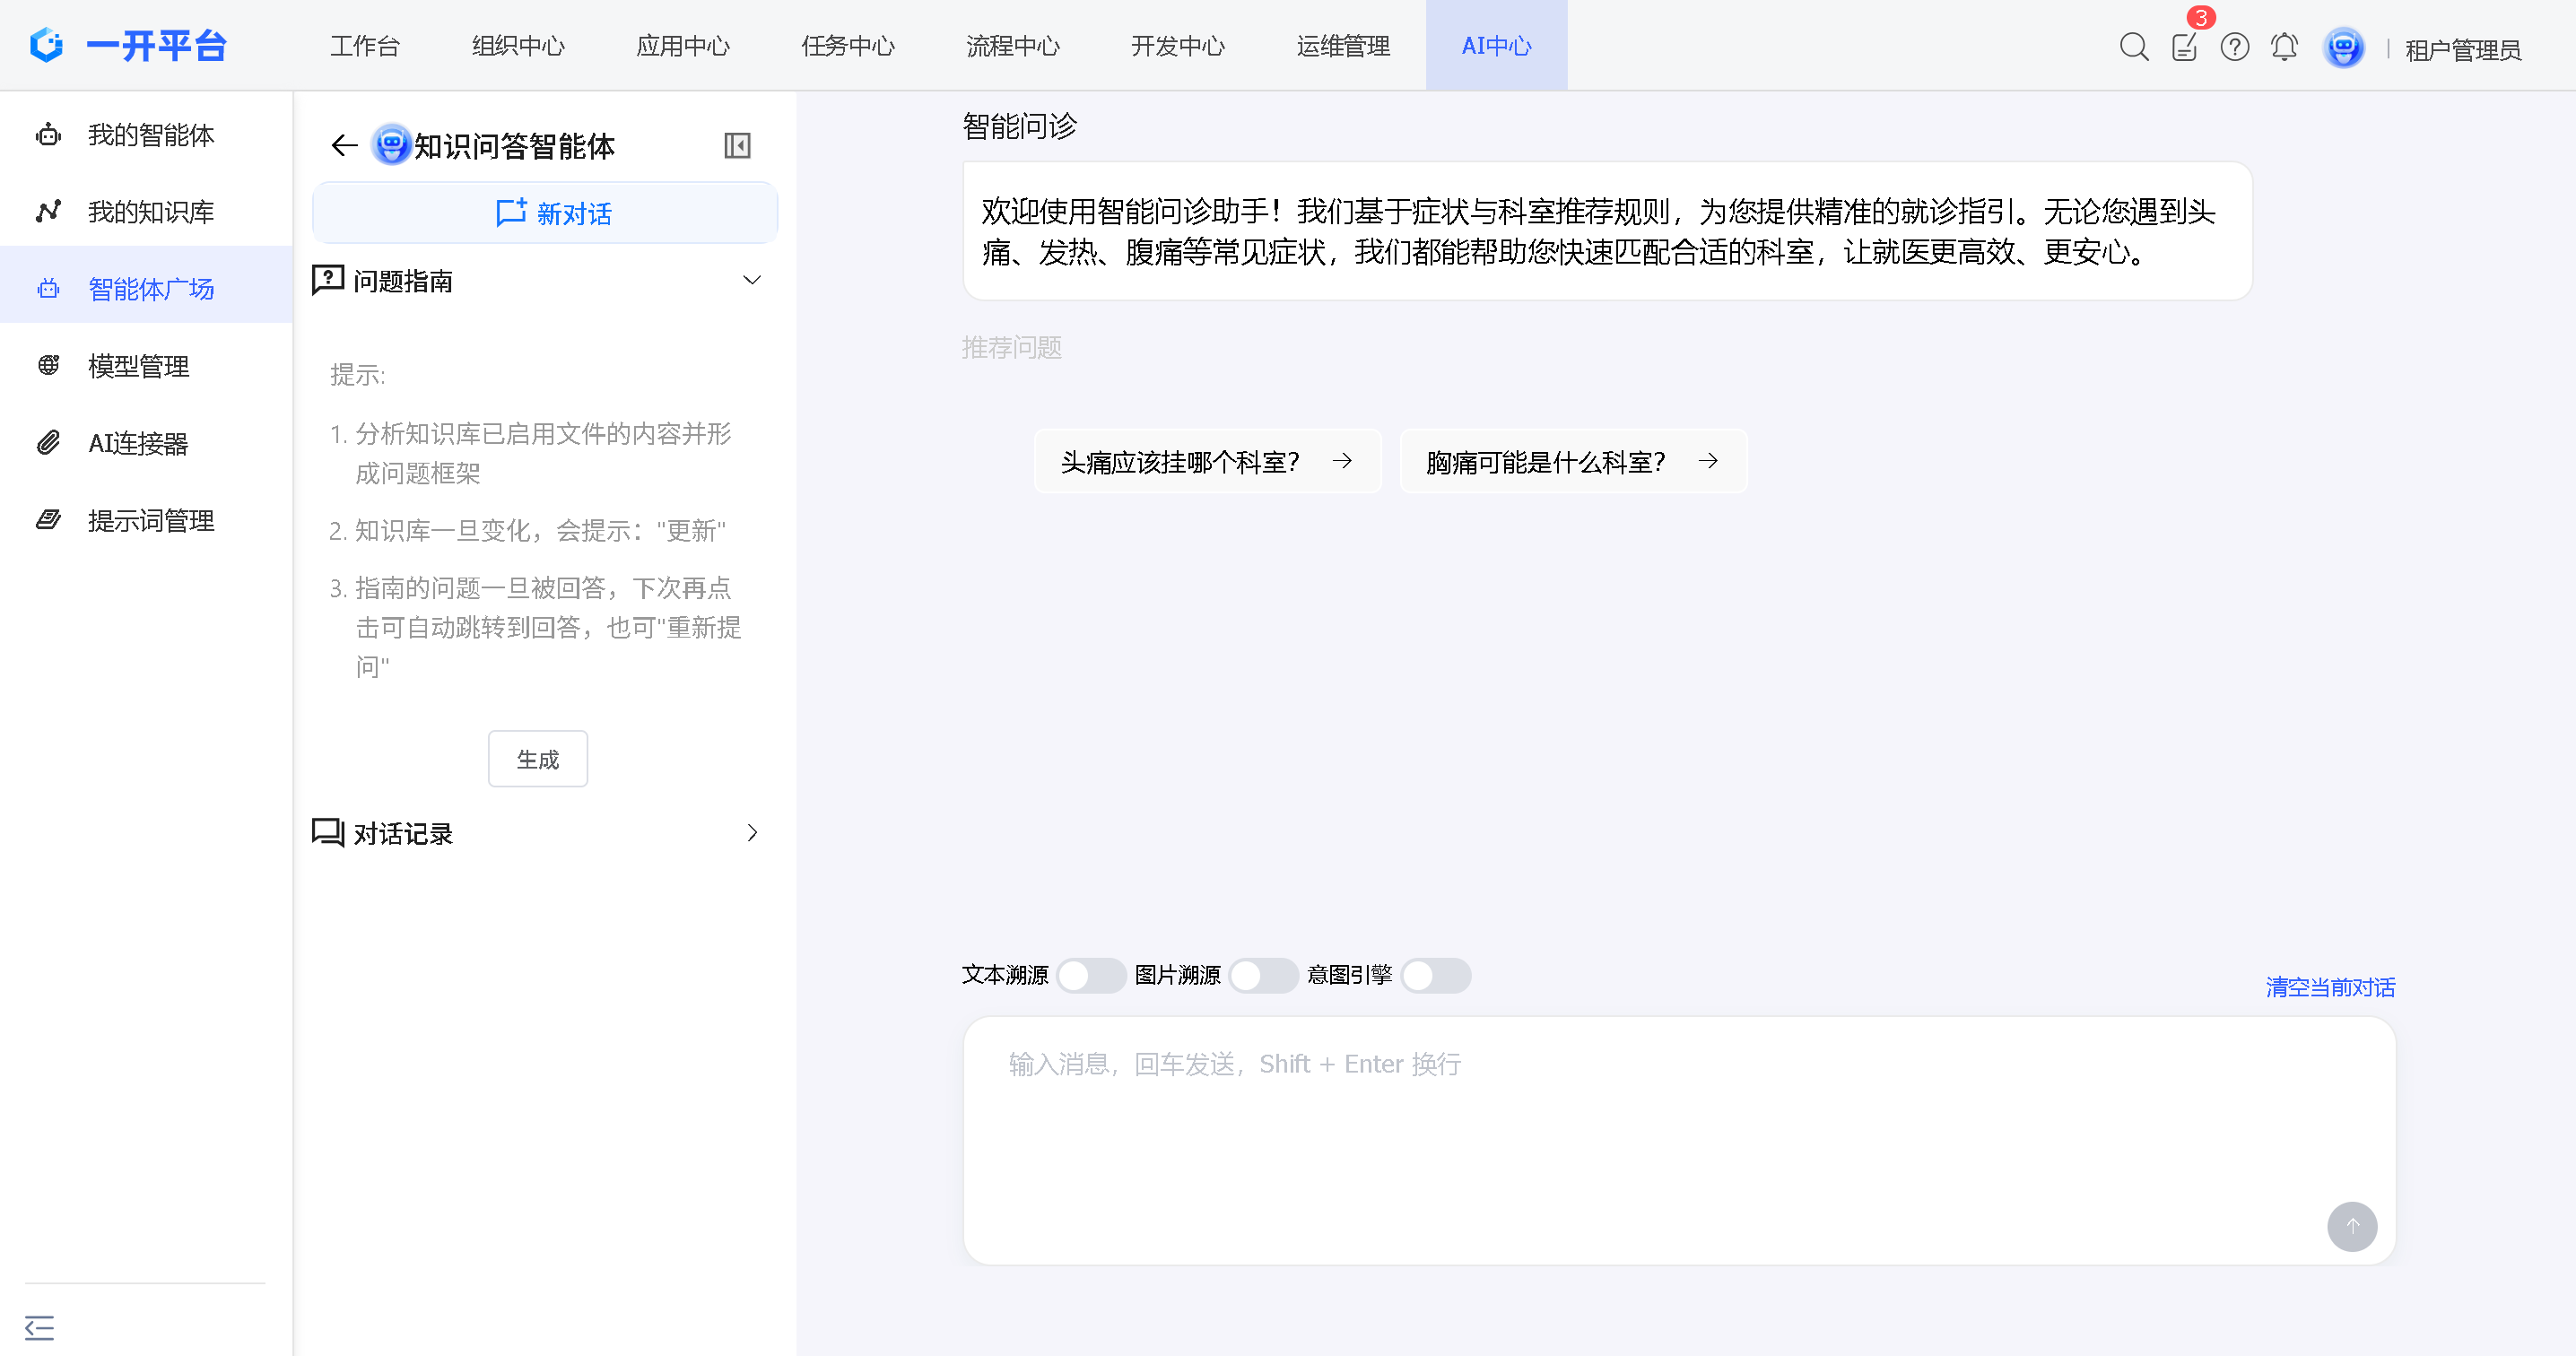Turn on the 图片溯源 switch

coord(1262,975)
